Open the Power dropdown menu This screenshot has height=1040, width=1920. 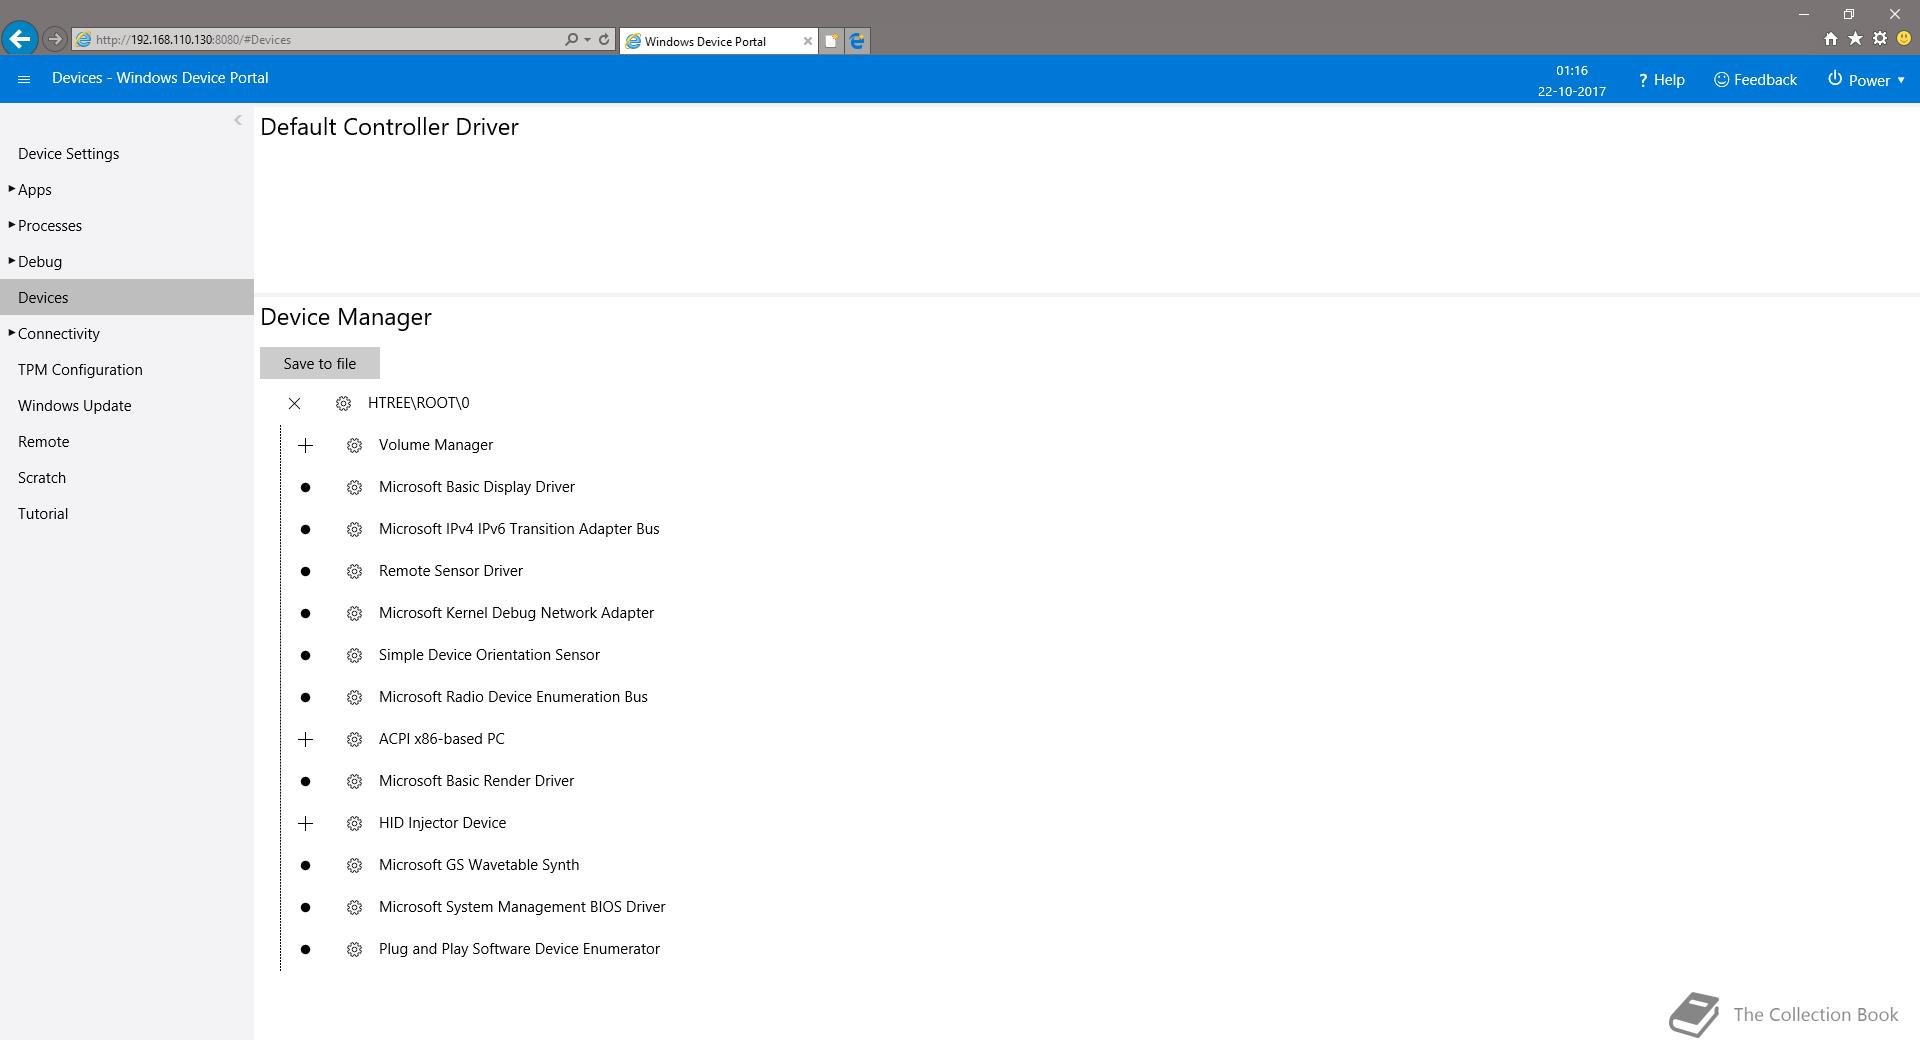tap(1866, 80)
